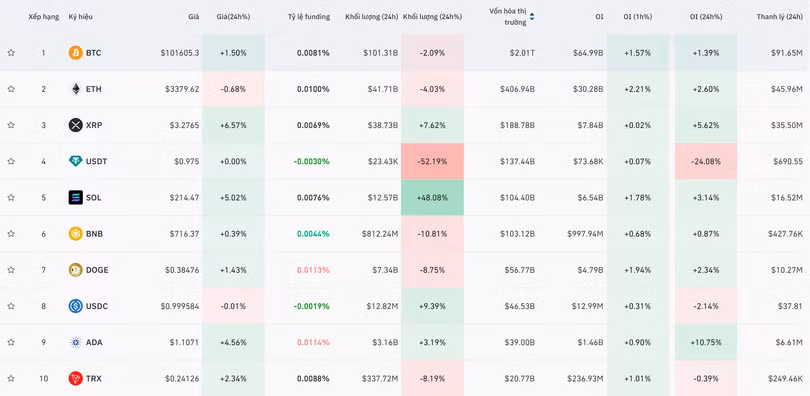The height and width of the screenshot is (396, 810).
Task: Click the BNB coin icon
Action: click(75, 234)
